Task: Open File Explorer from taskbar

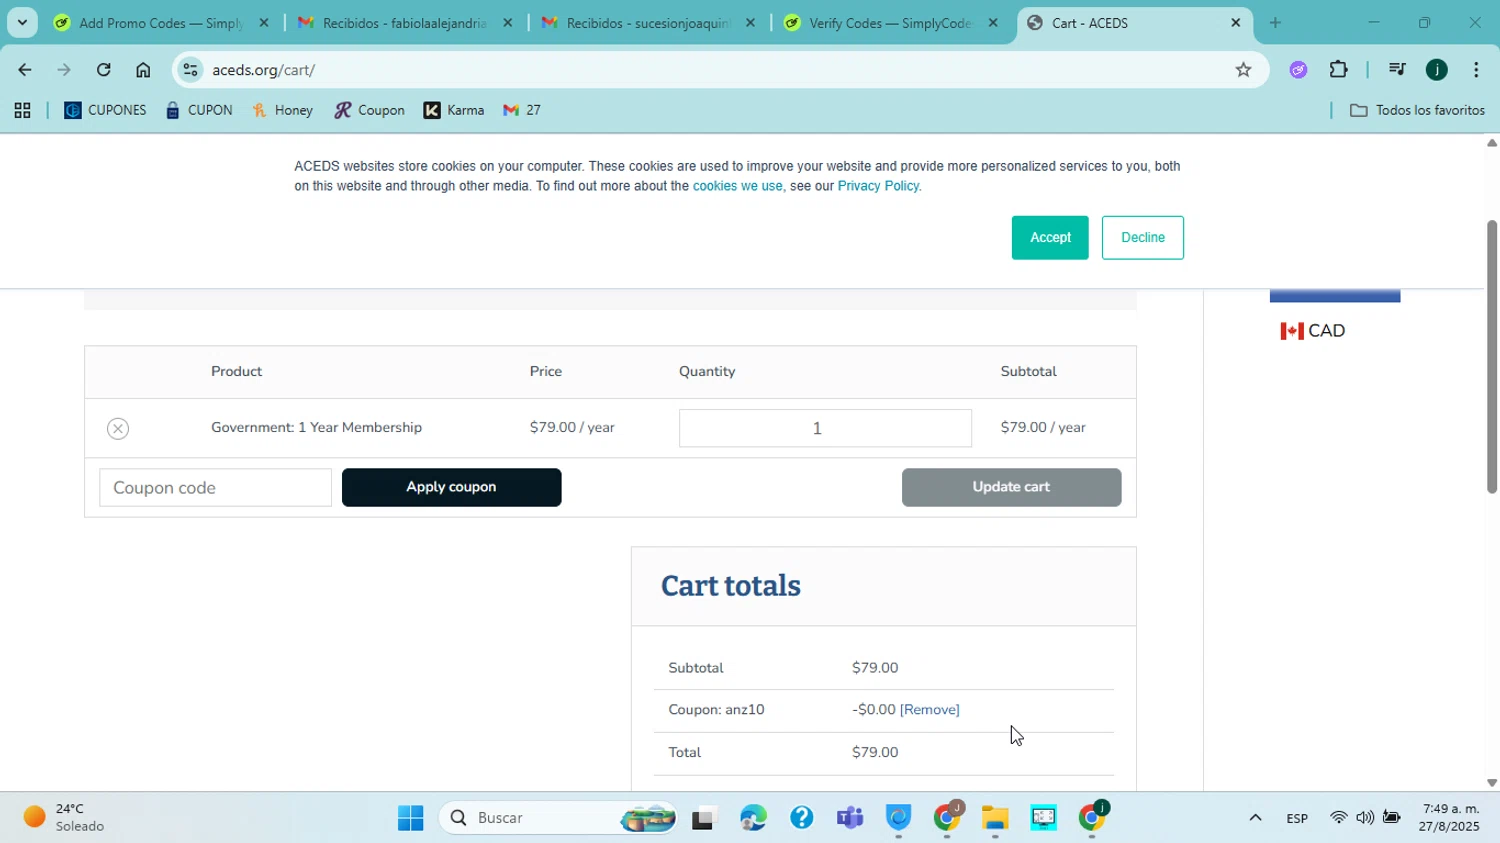Action: click(995, 818)
